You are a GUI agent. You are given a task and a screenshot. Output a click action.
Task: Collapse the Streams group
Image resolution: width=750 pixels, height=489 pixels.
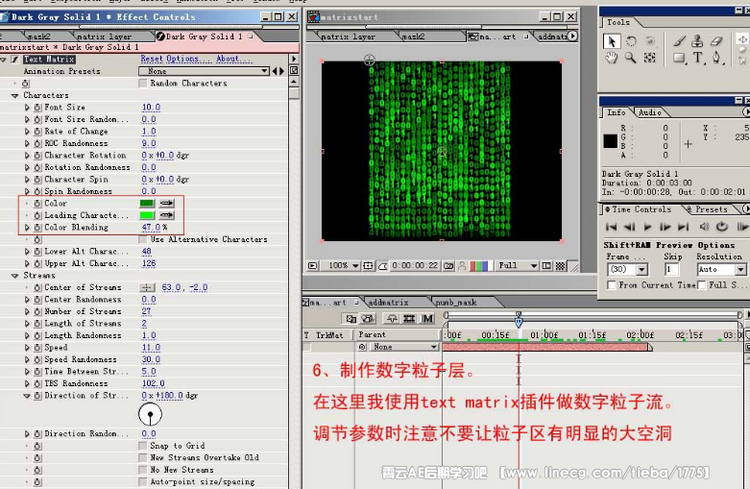pyautogui.click(x=14, y=276)
